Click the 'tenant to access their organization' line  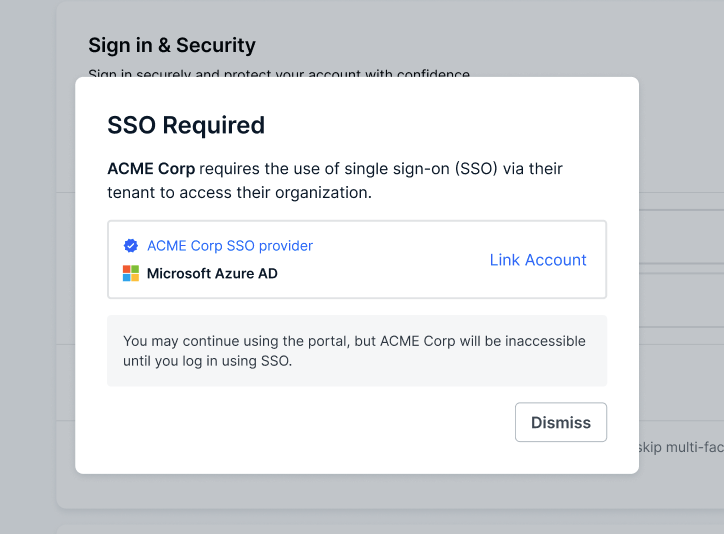(x=239, y=192)
